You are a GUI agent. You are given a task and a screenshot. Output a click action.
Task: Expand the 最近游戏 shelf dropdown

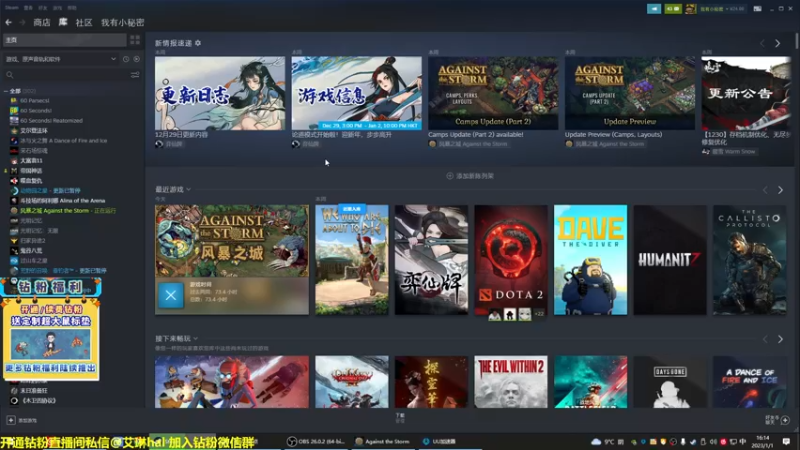click(189, 189)
